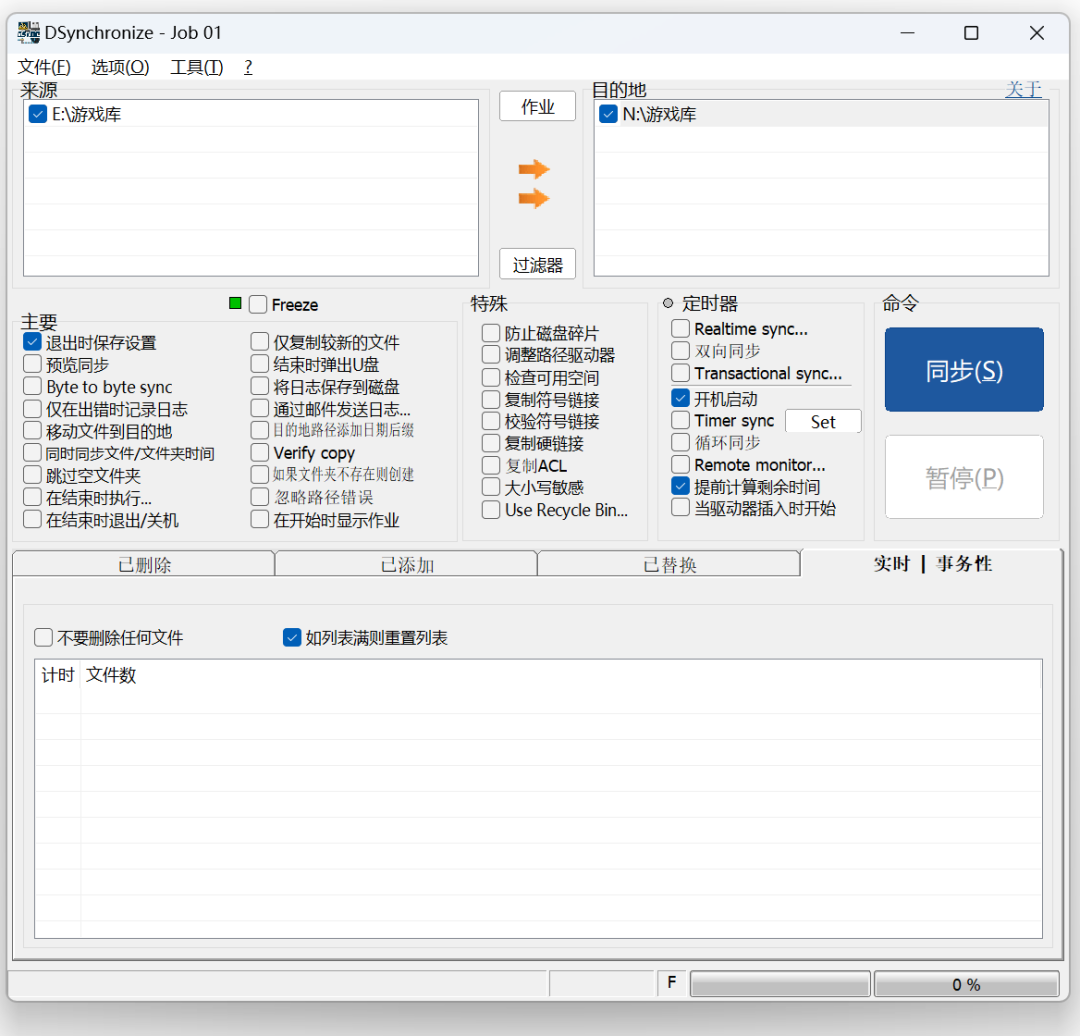Image resolution: width=1080 pixels, height=1036 pixels.
Task: Check Use Recycle Bin... option
Action: (491, 510)
